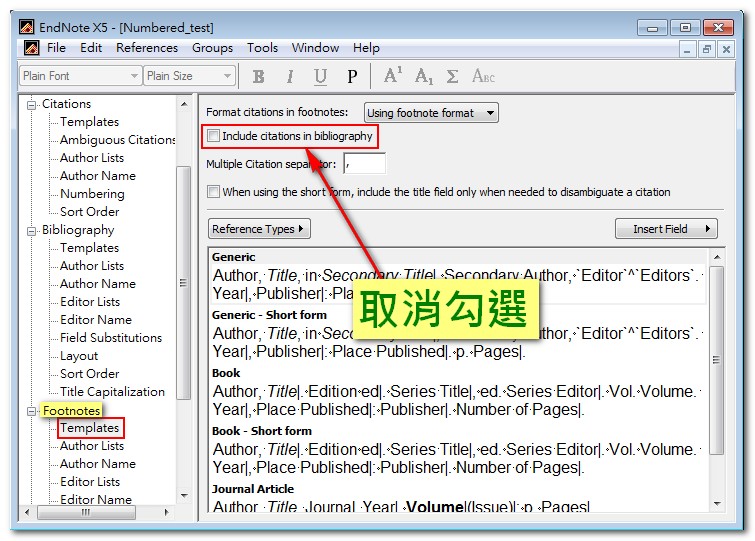Viewport: 755px width, 541px height.
Task: Click tree panel scroll up arrow
Action: [183, 104]
